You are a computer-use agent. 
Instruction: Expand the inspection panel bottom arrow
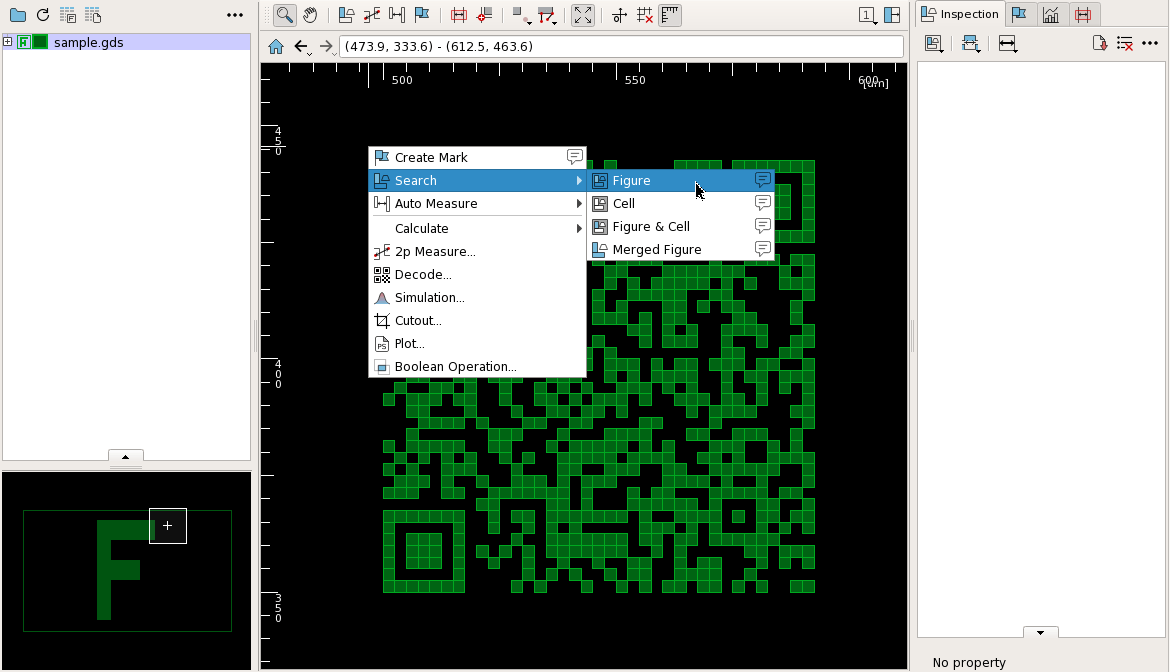click(1040, 632)
